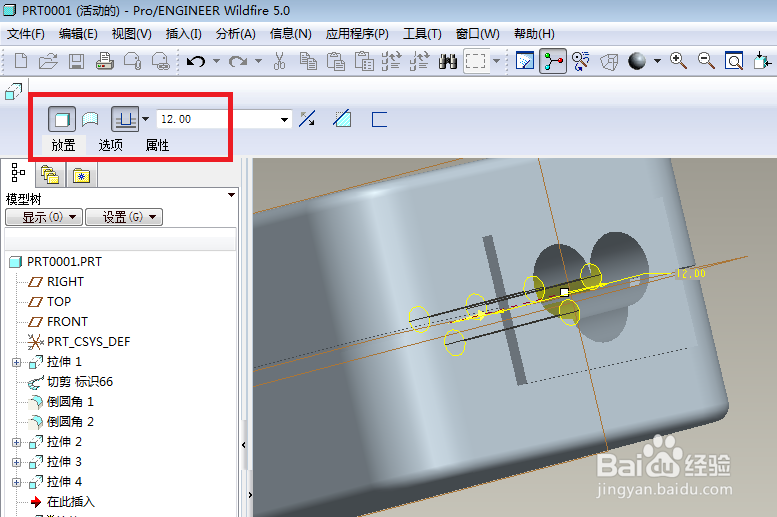The width and height of the screenshot is (777, 517).
Task: Click the Zoom Out magnifier icon
Action: [x=706, y=61]
